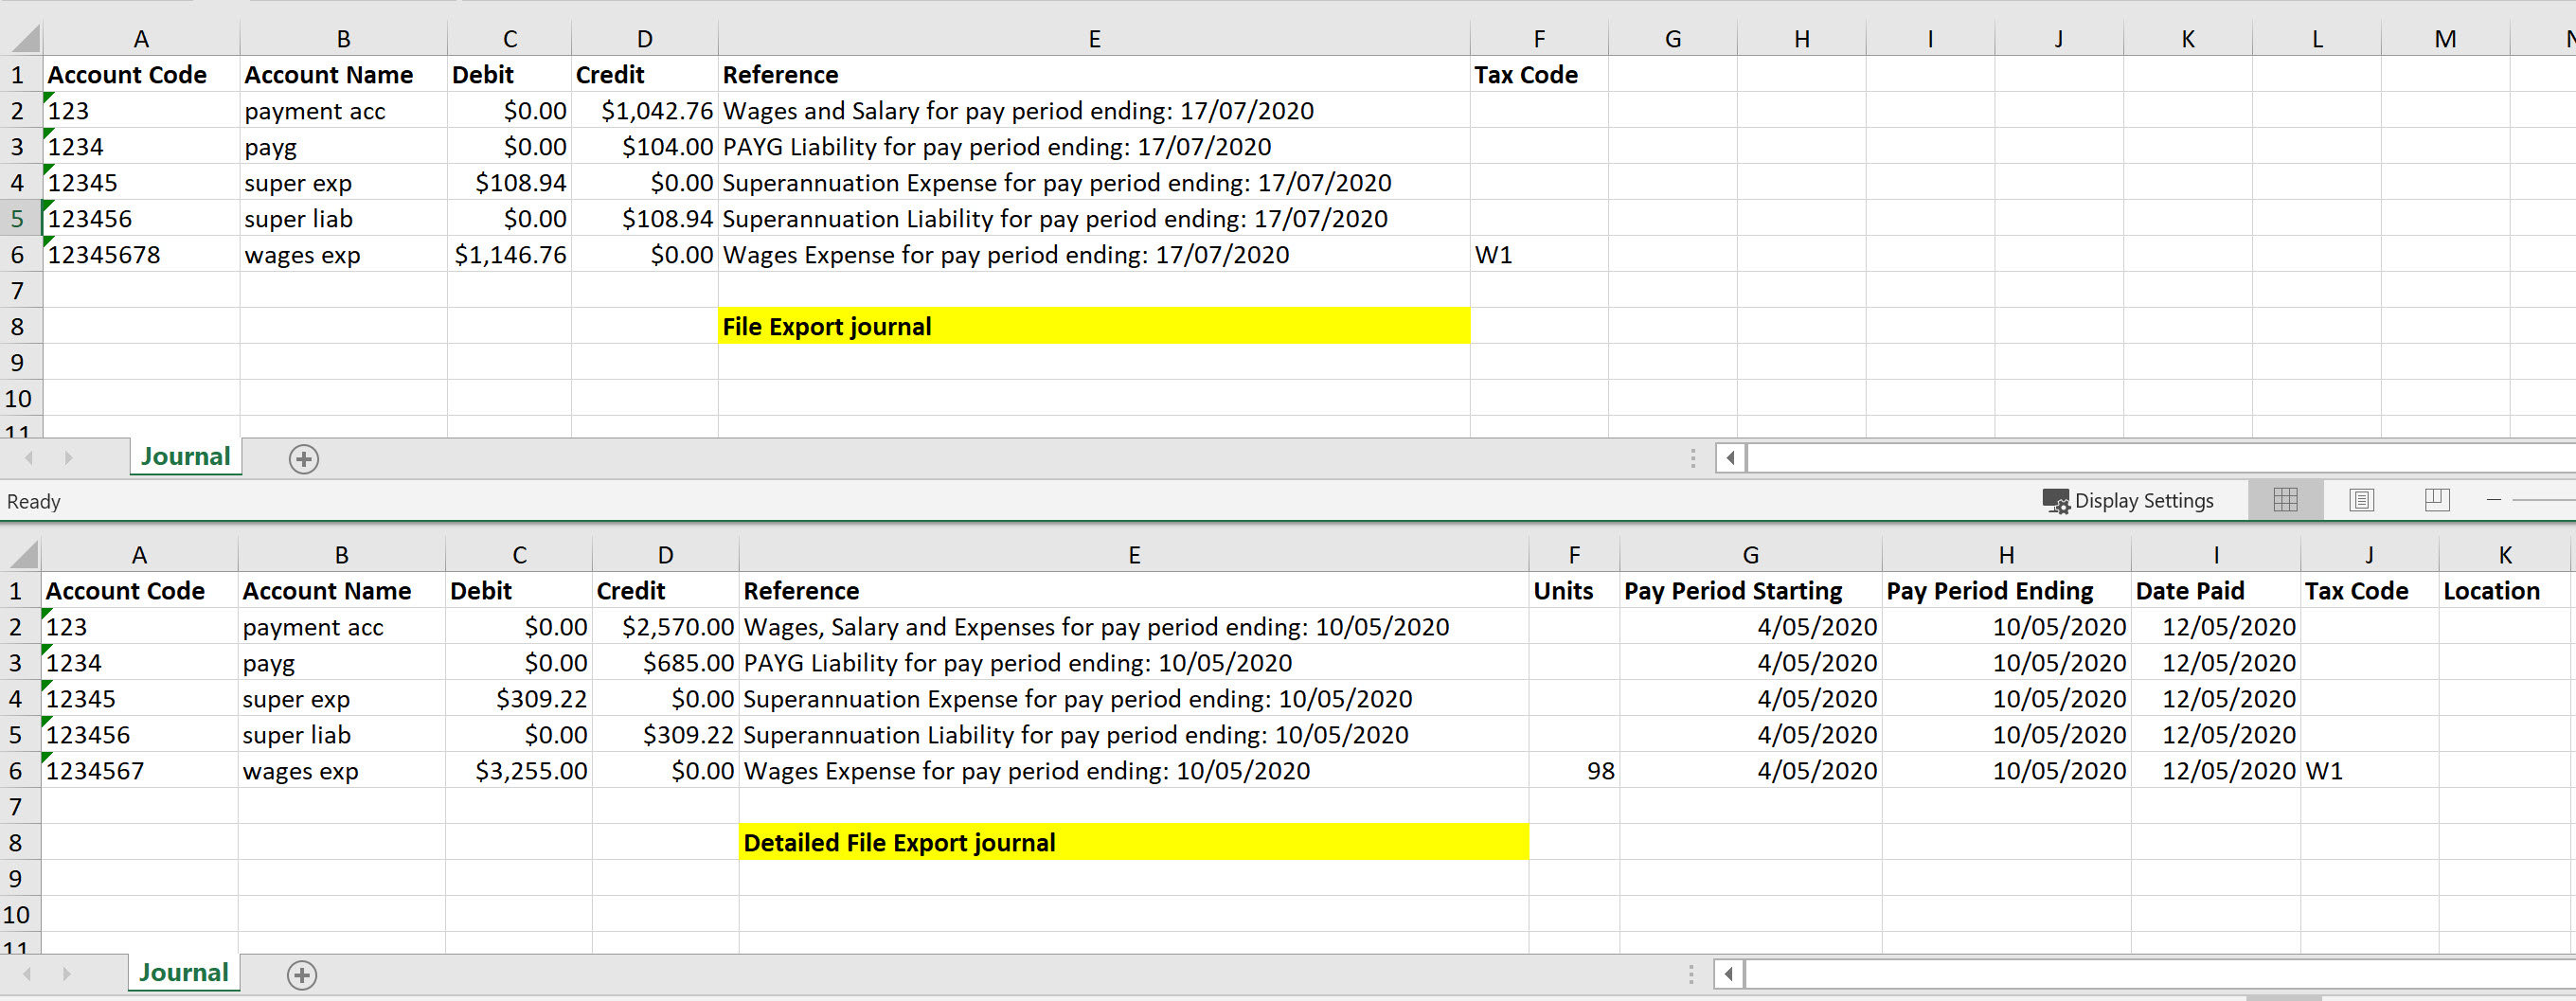2576x1001 pixels.
Task: Select column G header in bottom workbook
Action: (x=1750, y=555)
